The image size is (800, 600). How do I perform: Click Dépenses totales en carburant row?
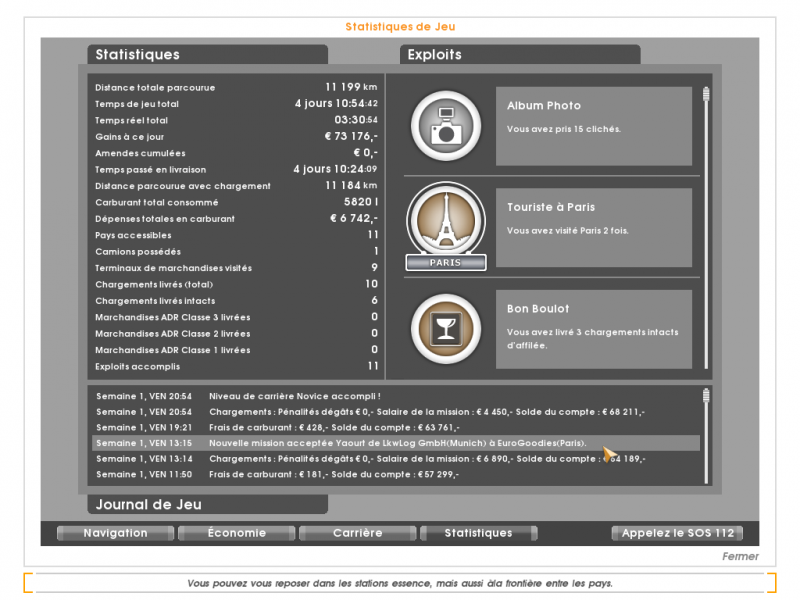click(x=236, y=218)
